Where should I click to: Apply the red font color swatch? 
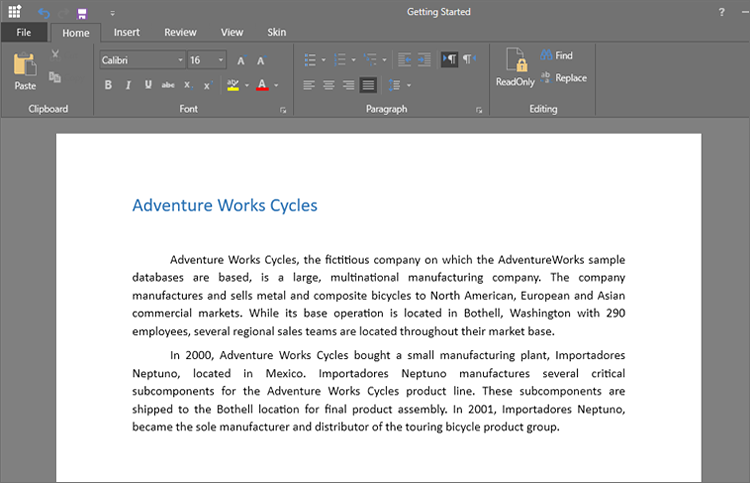(262, 85)
